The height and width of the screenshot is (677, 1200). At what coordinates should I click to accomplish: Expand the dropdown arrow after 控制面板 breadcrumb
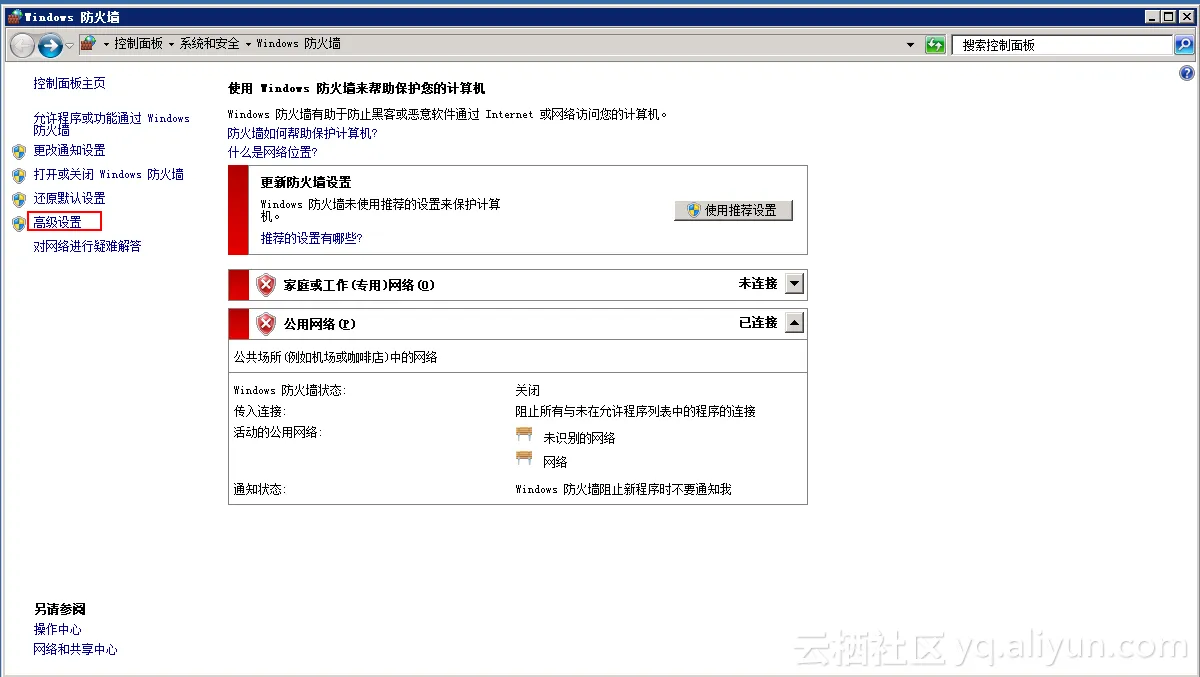coord(171,45)
